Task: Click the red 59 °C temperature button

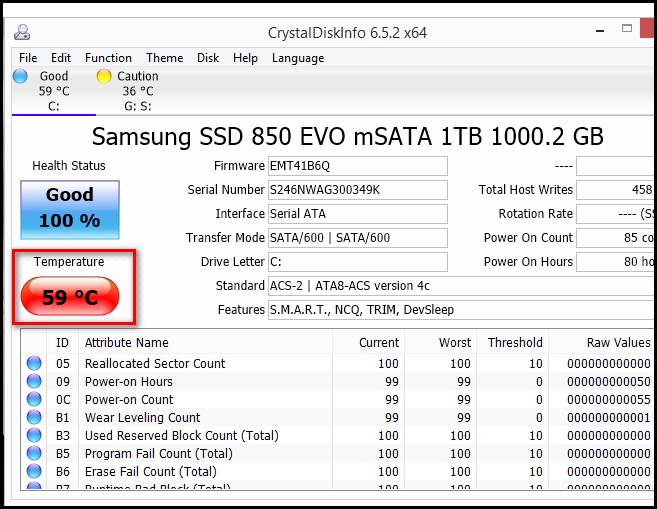Action: point(70,296)
